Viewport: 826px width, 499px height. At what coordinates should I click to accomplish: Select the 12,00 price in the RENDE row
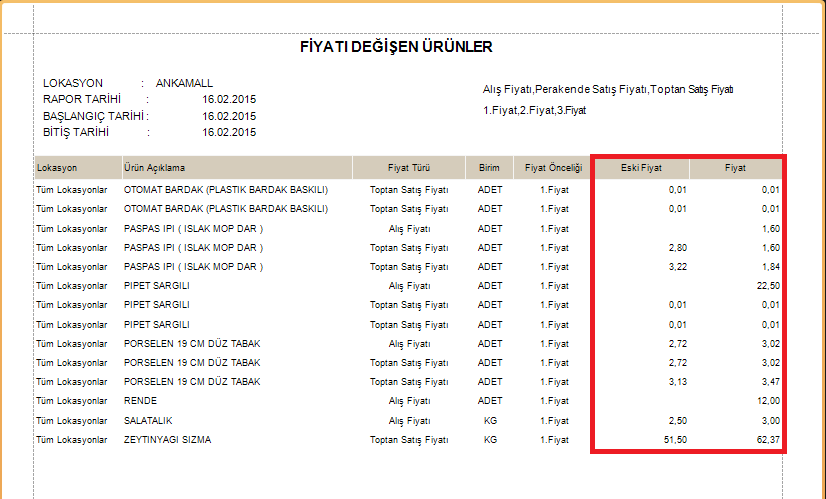click(x=768, y=401)
